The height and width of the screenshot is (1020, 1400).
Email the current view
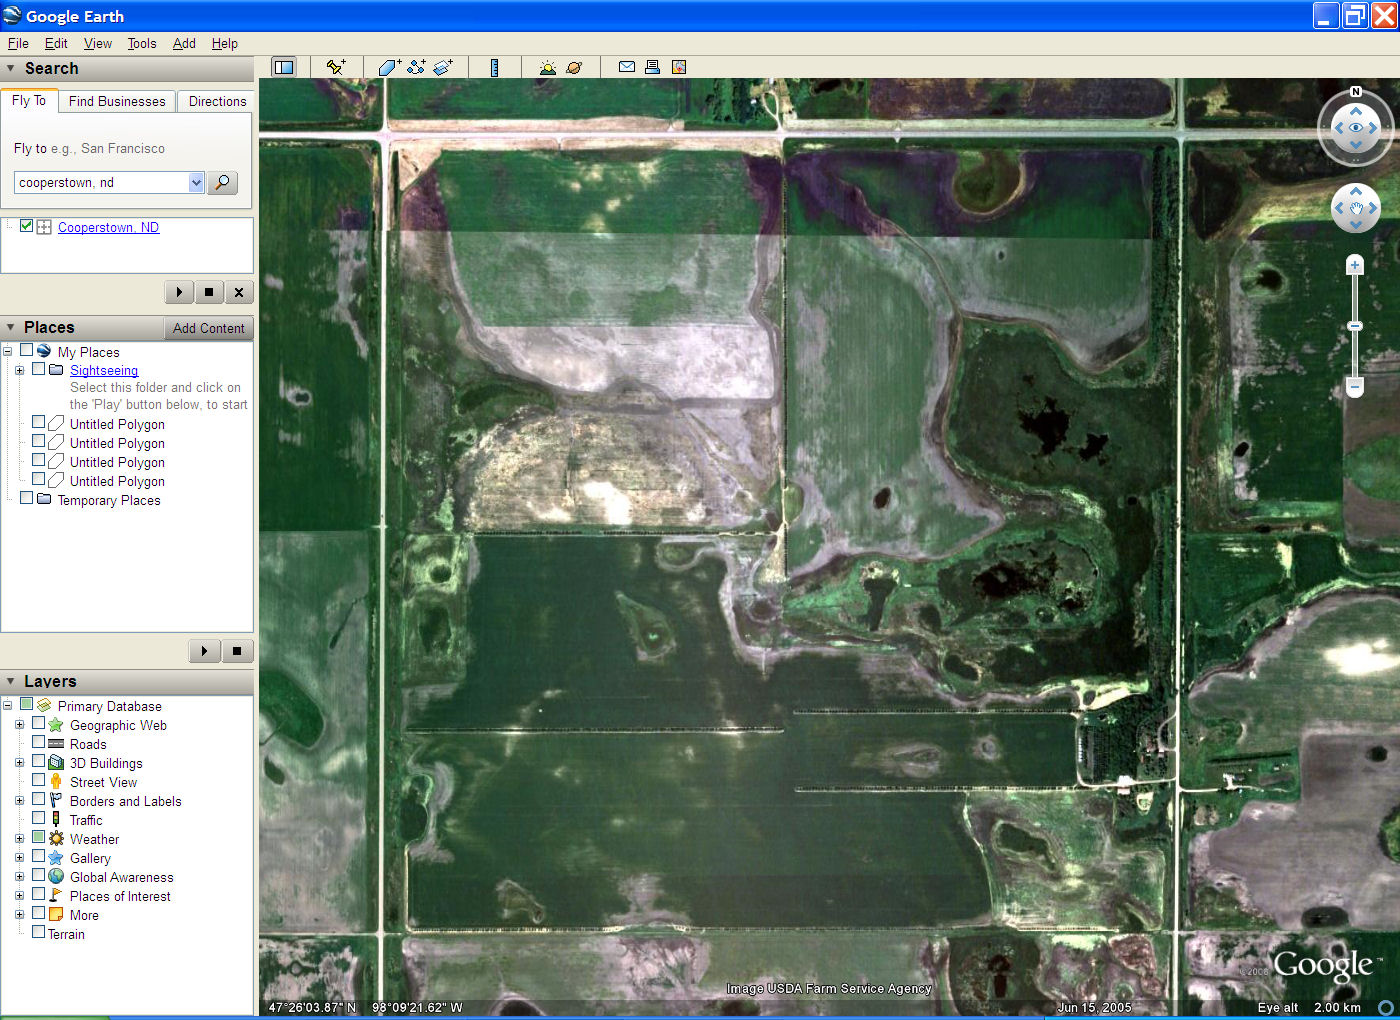pyautogui.click(x=627, y=67)
